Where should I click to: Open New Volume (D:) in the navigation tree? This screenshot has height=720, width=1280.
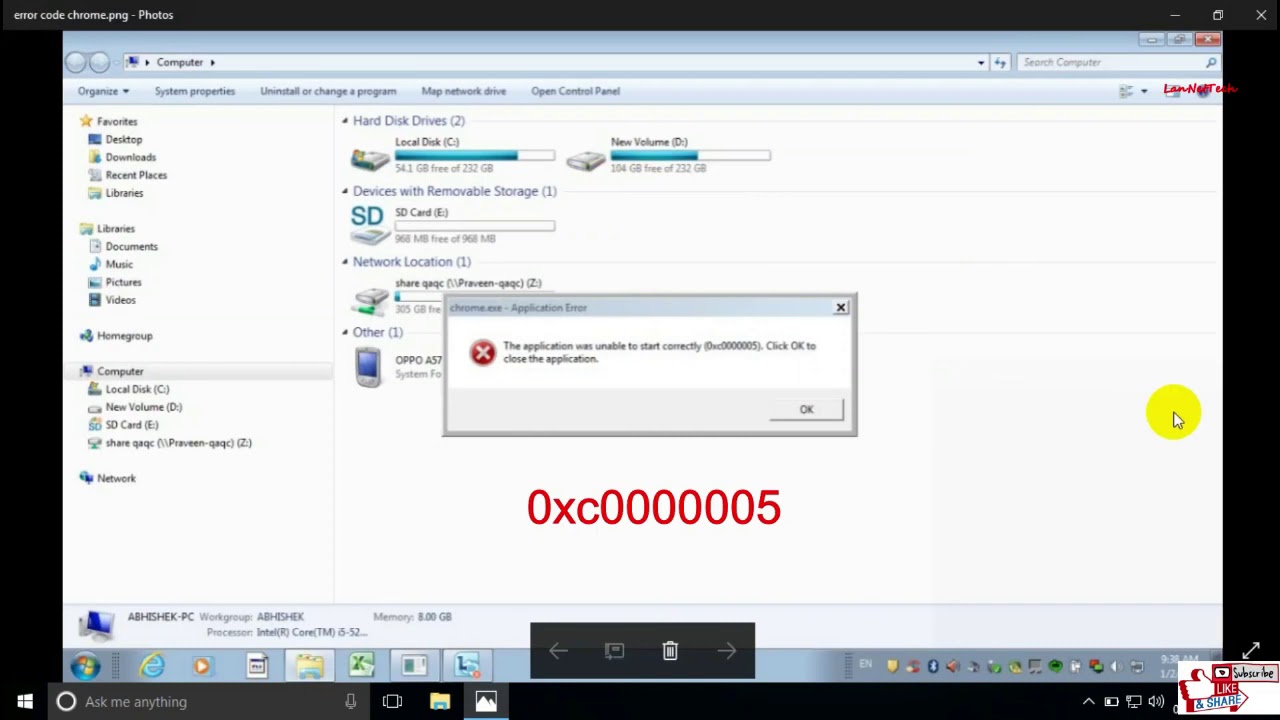(144, 407)
